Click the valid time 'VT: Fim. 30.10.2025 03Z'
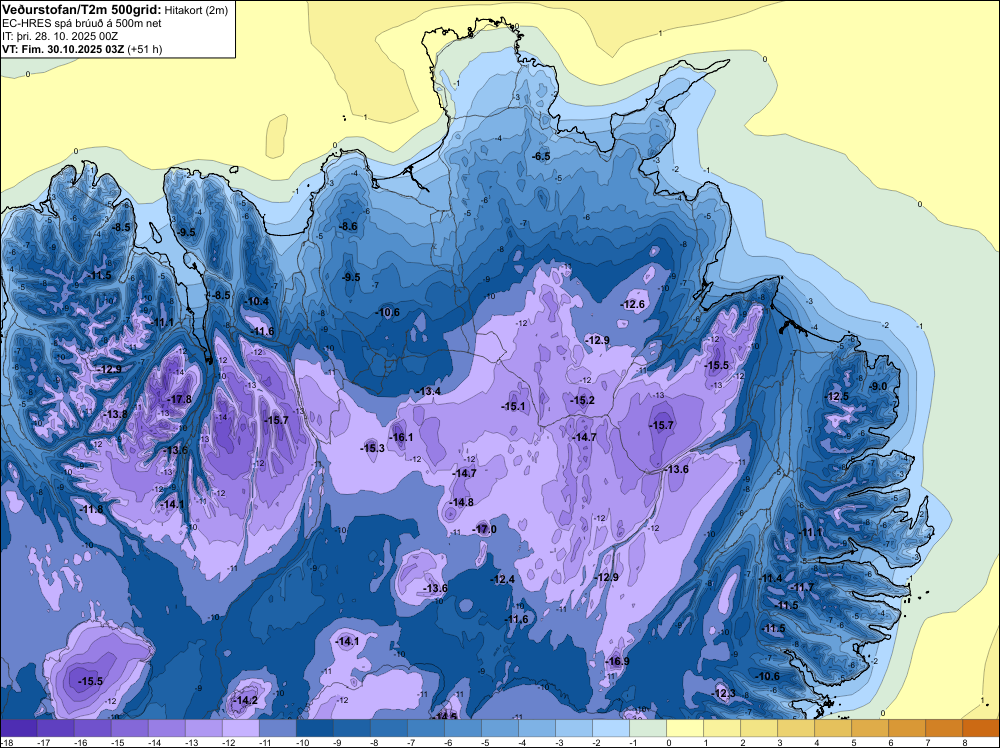 tap(63, 49)
